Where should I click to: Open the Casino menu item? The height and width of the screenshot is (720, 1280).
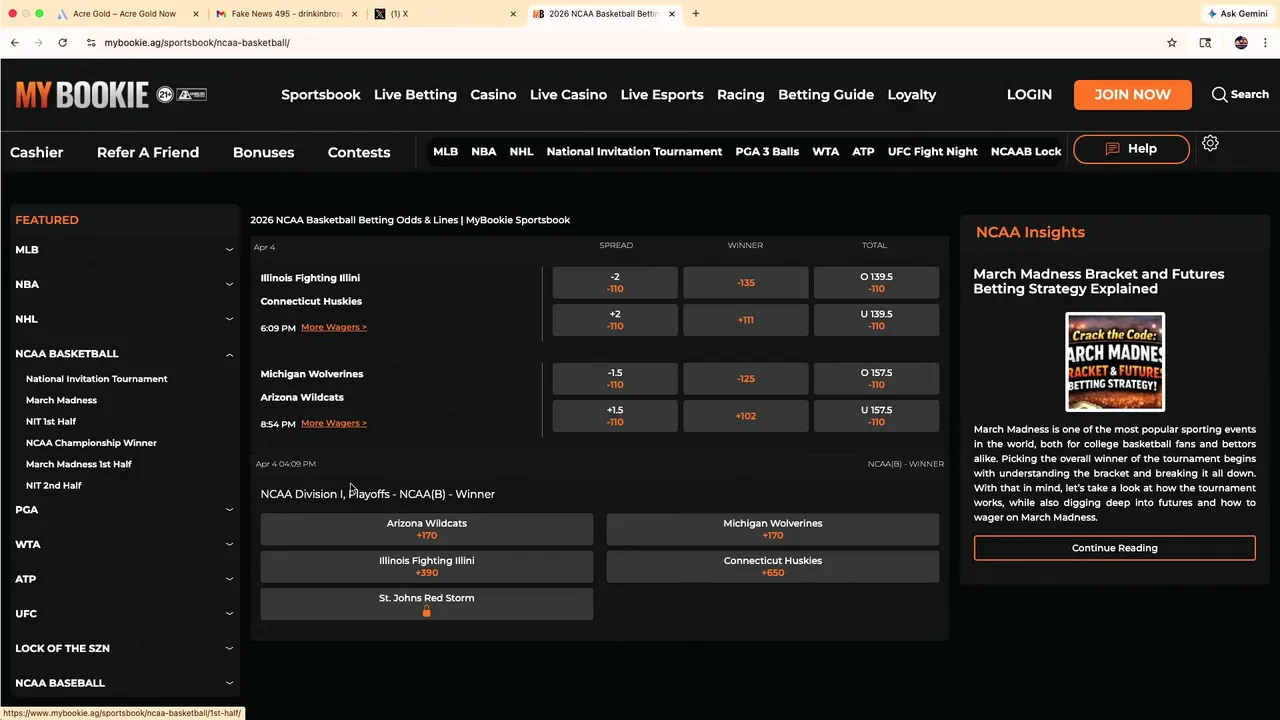(x=493, y=94)
